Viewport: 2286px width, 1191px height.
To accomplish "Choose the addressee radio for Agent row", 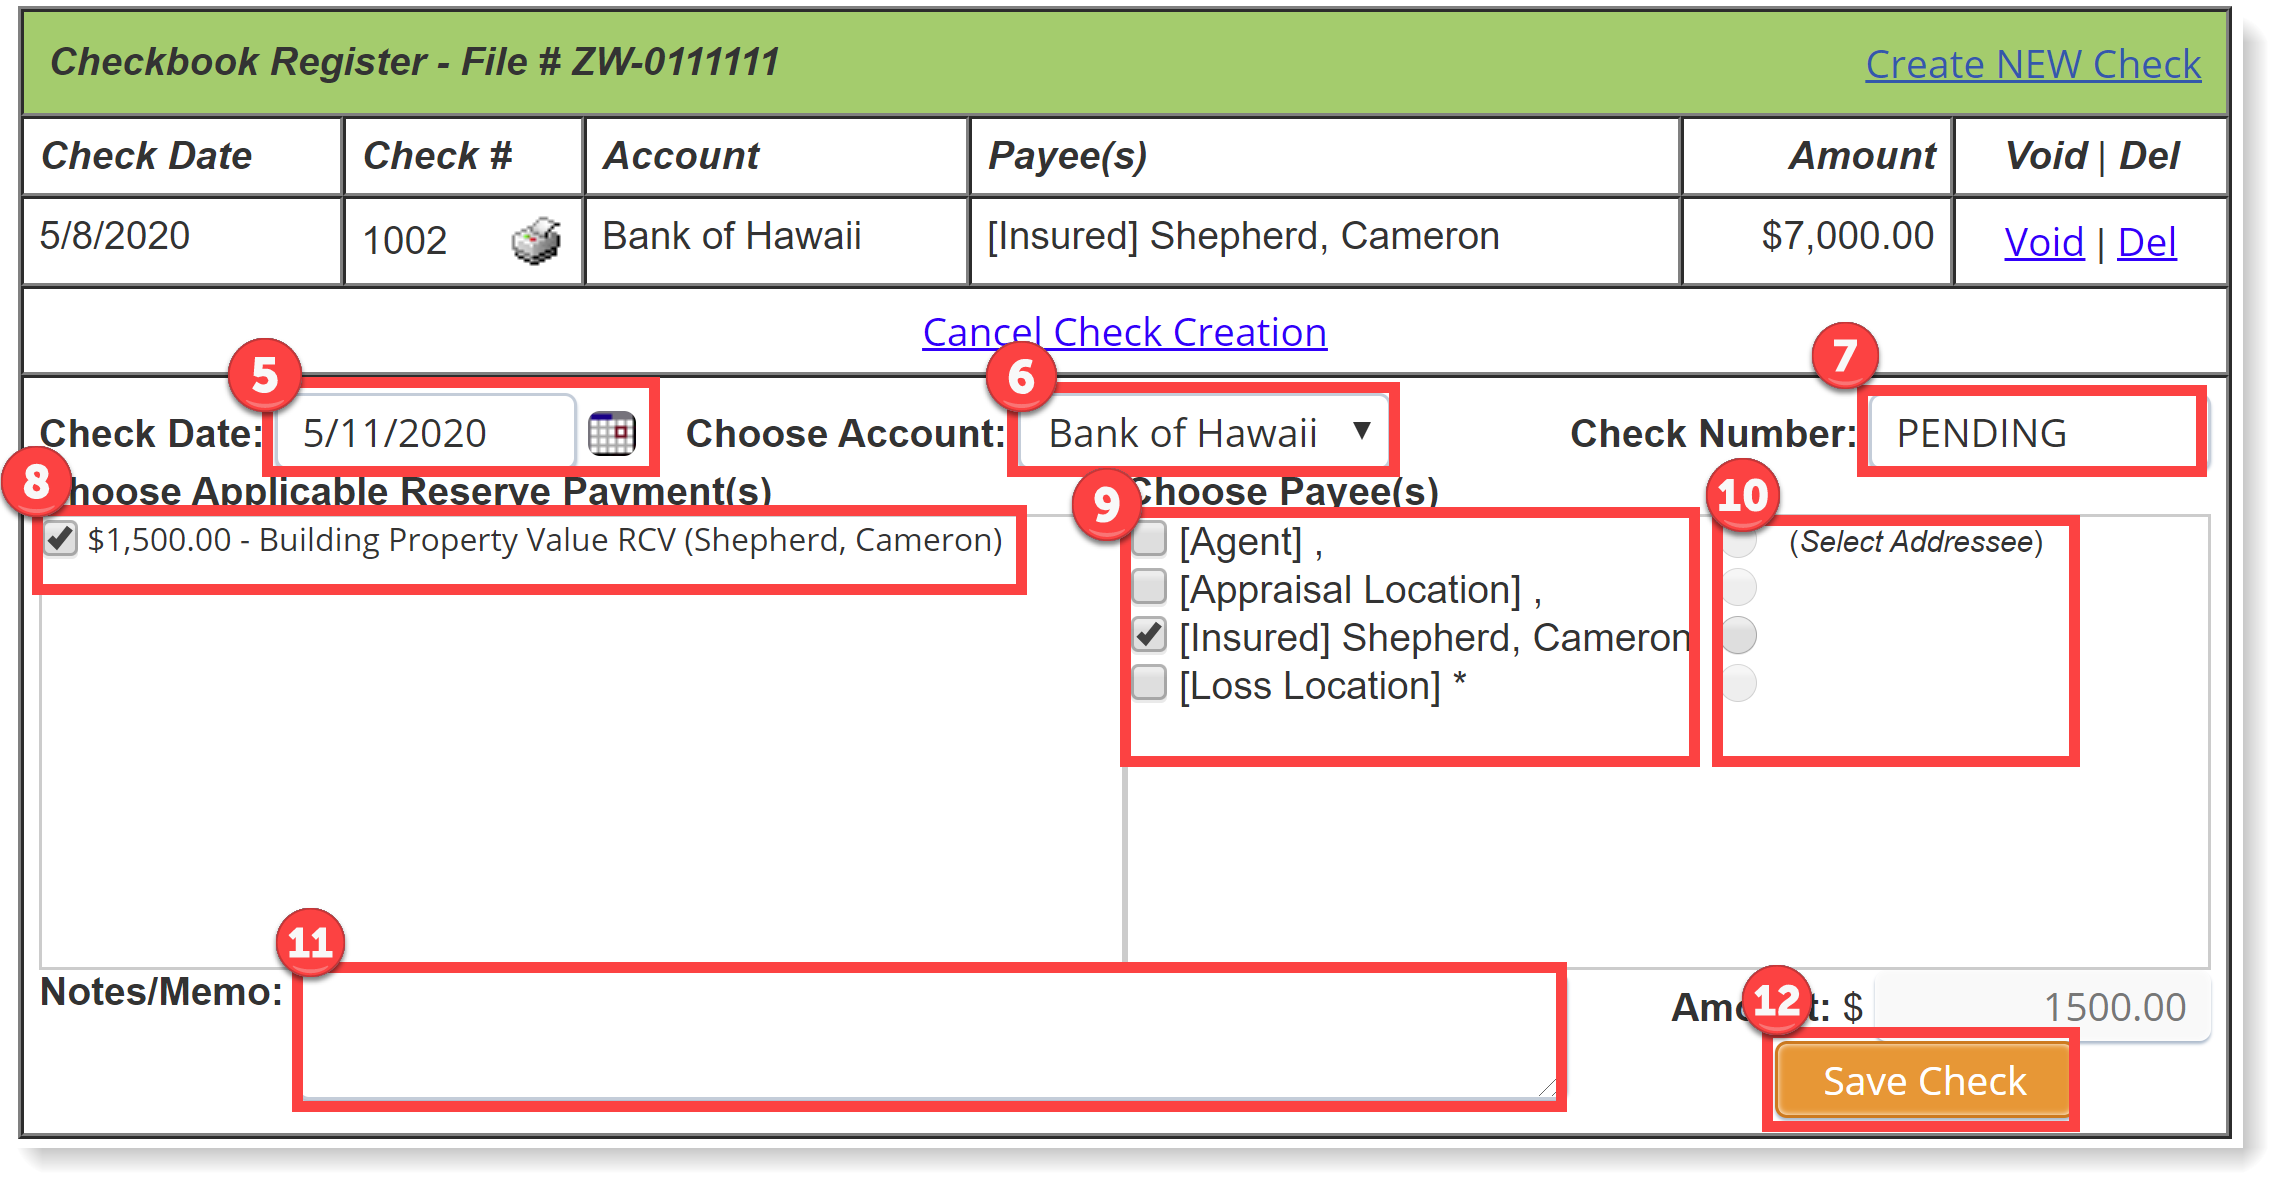I will (1739, 541).
